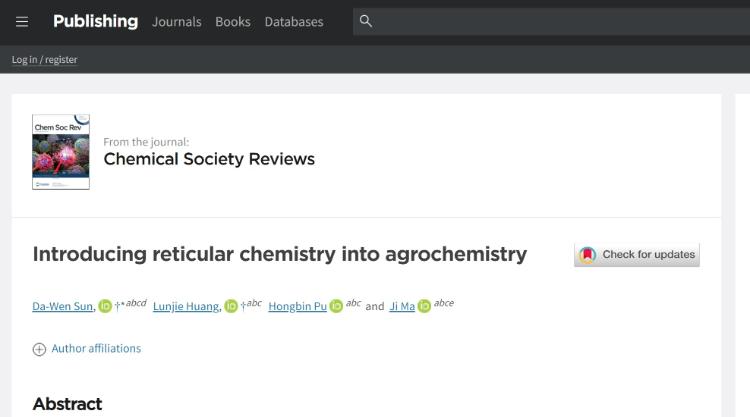Open Hongbin Pu's ORCID icon
750x417 pixels.
point(337,306)
